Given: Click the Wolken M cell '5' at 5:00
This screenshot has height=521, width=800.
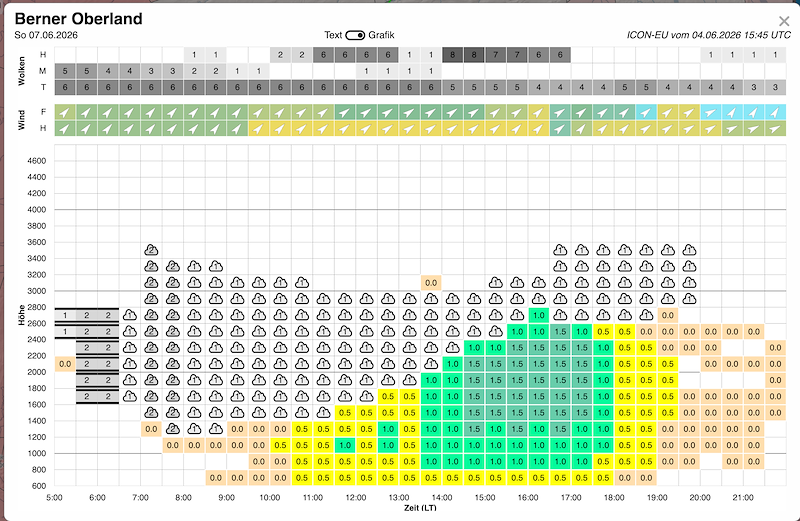Looking at the screenshot, I should (x=65, y=71).
